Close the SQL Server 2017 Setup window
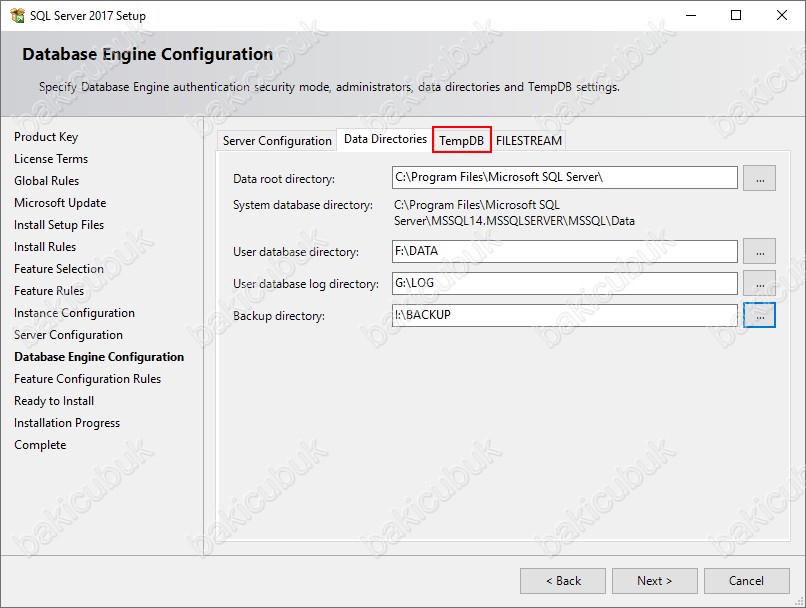Screen dimensions: 806x608 781,15
